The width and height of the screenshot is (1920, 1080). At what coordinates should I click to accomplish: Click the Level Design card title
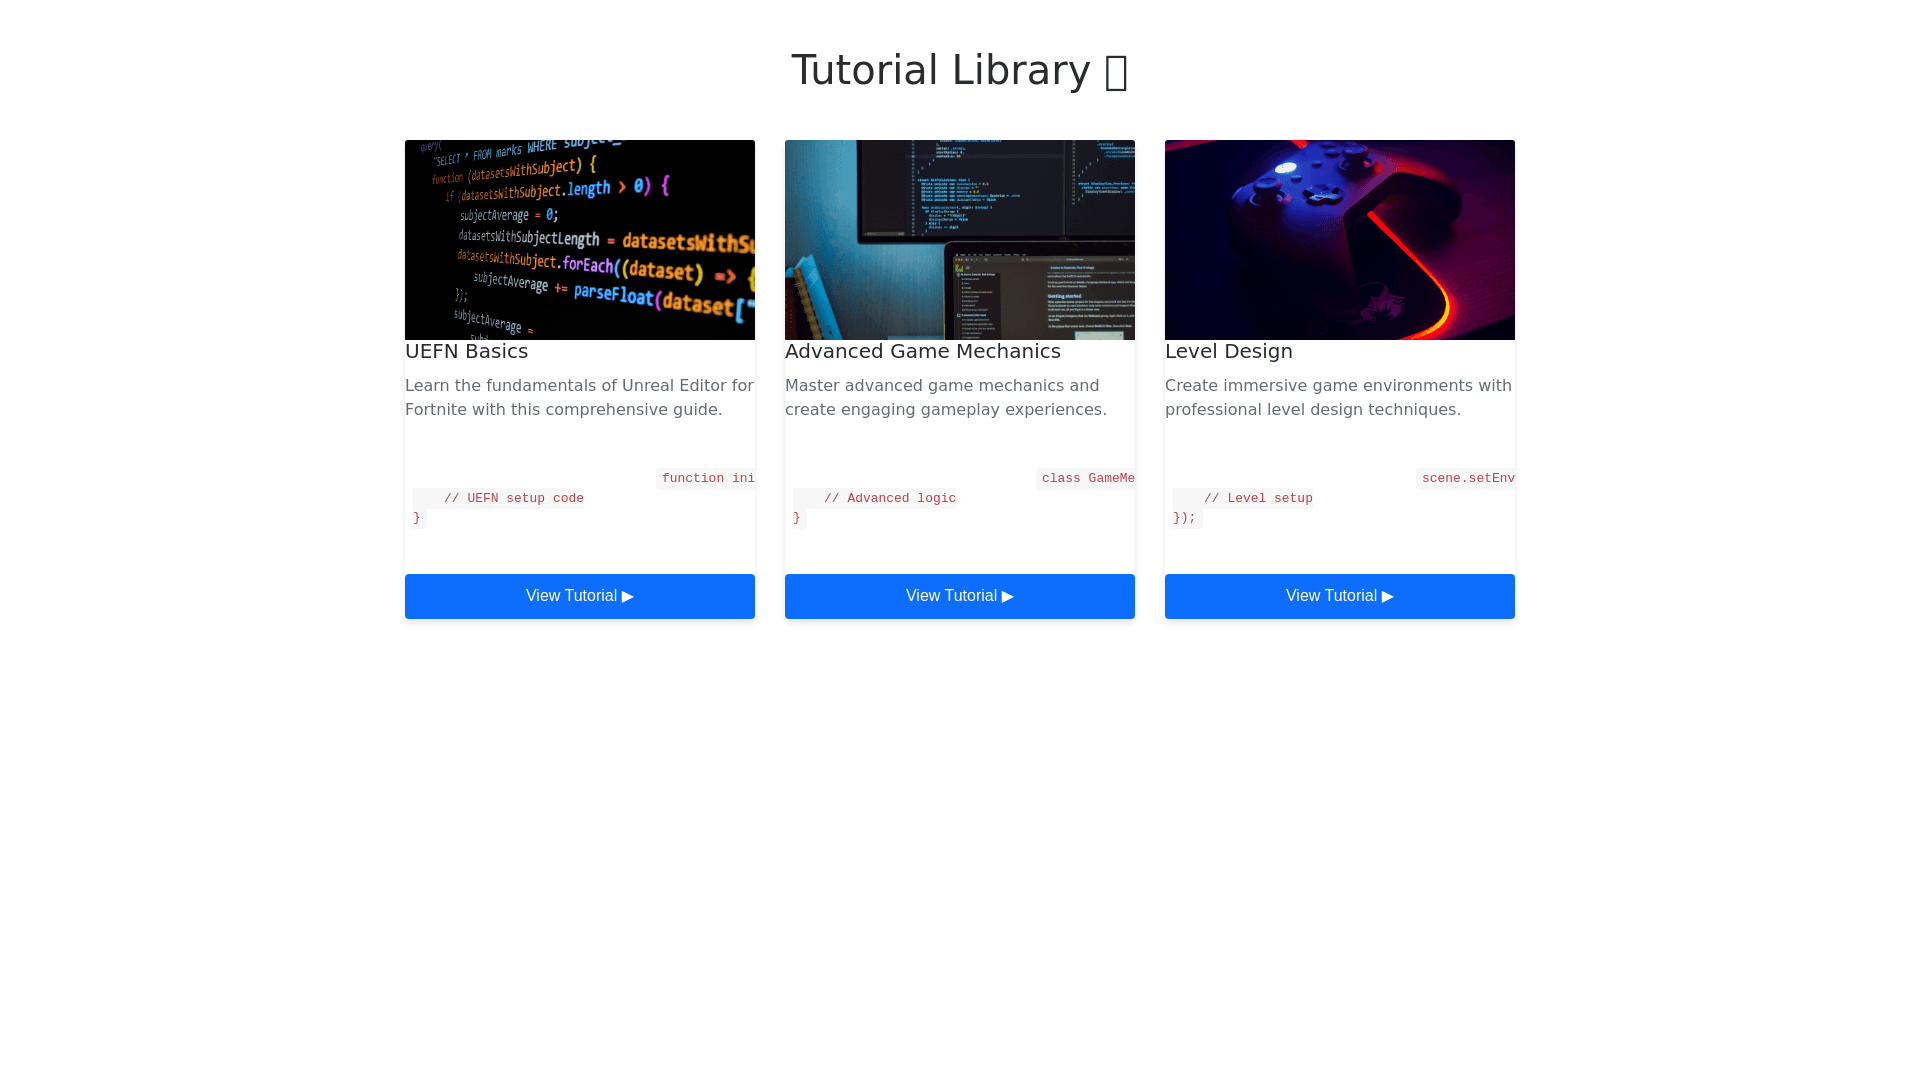point(1228,351)
